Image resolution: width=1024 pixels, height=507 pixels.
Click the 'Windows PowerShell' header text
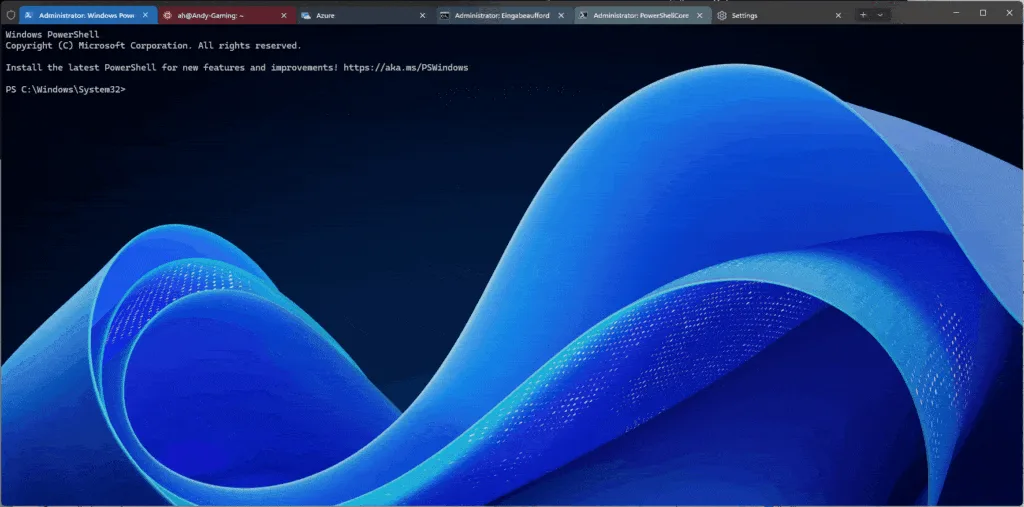click(52, 35)
